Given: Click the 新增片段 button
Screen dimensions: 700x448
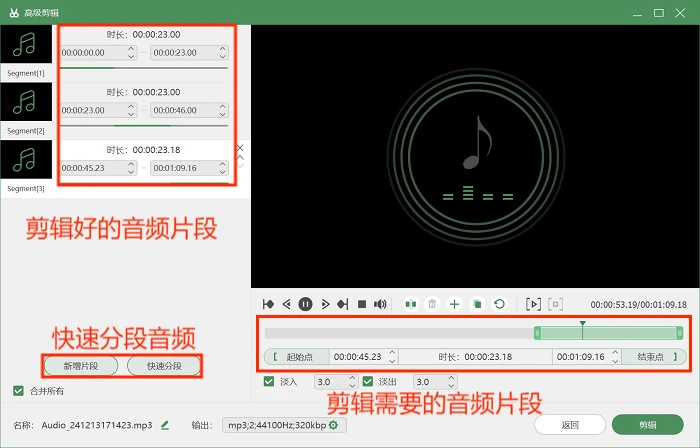Looking at the screenshot, I should (81, 366).
